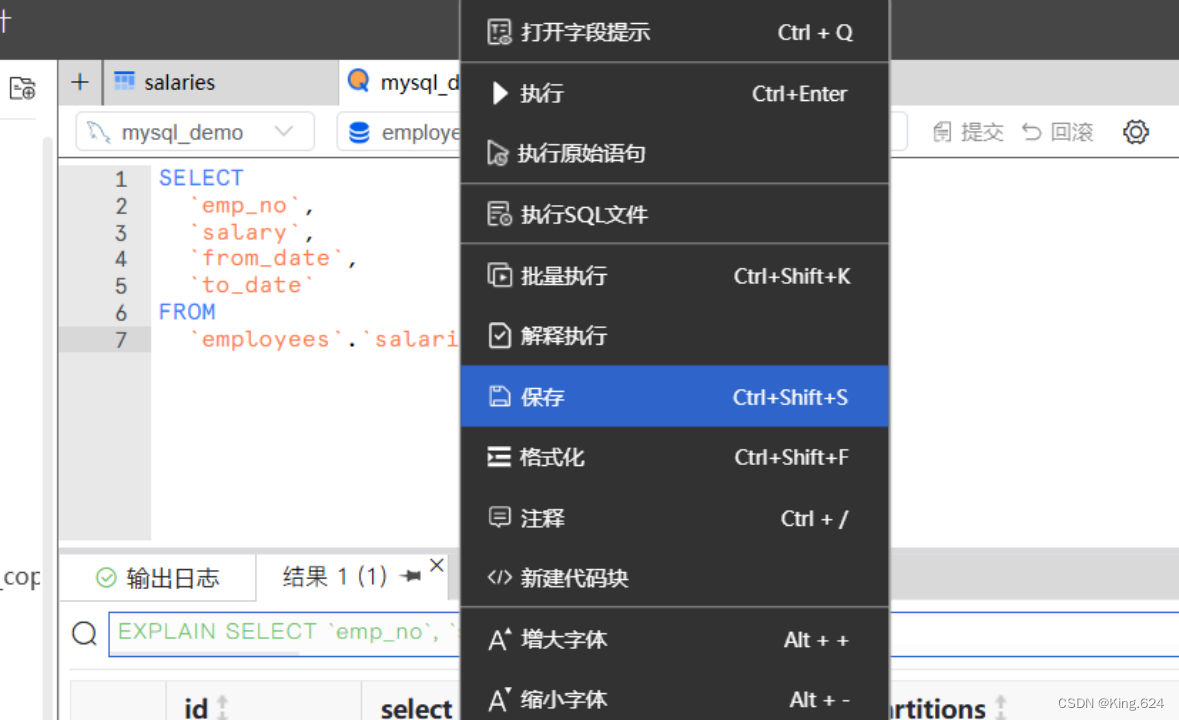Screen dimensions: 1179x720
Task: Open the 输出日志 output log tab
Action: [158, 577]
